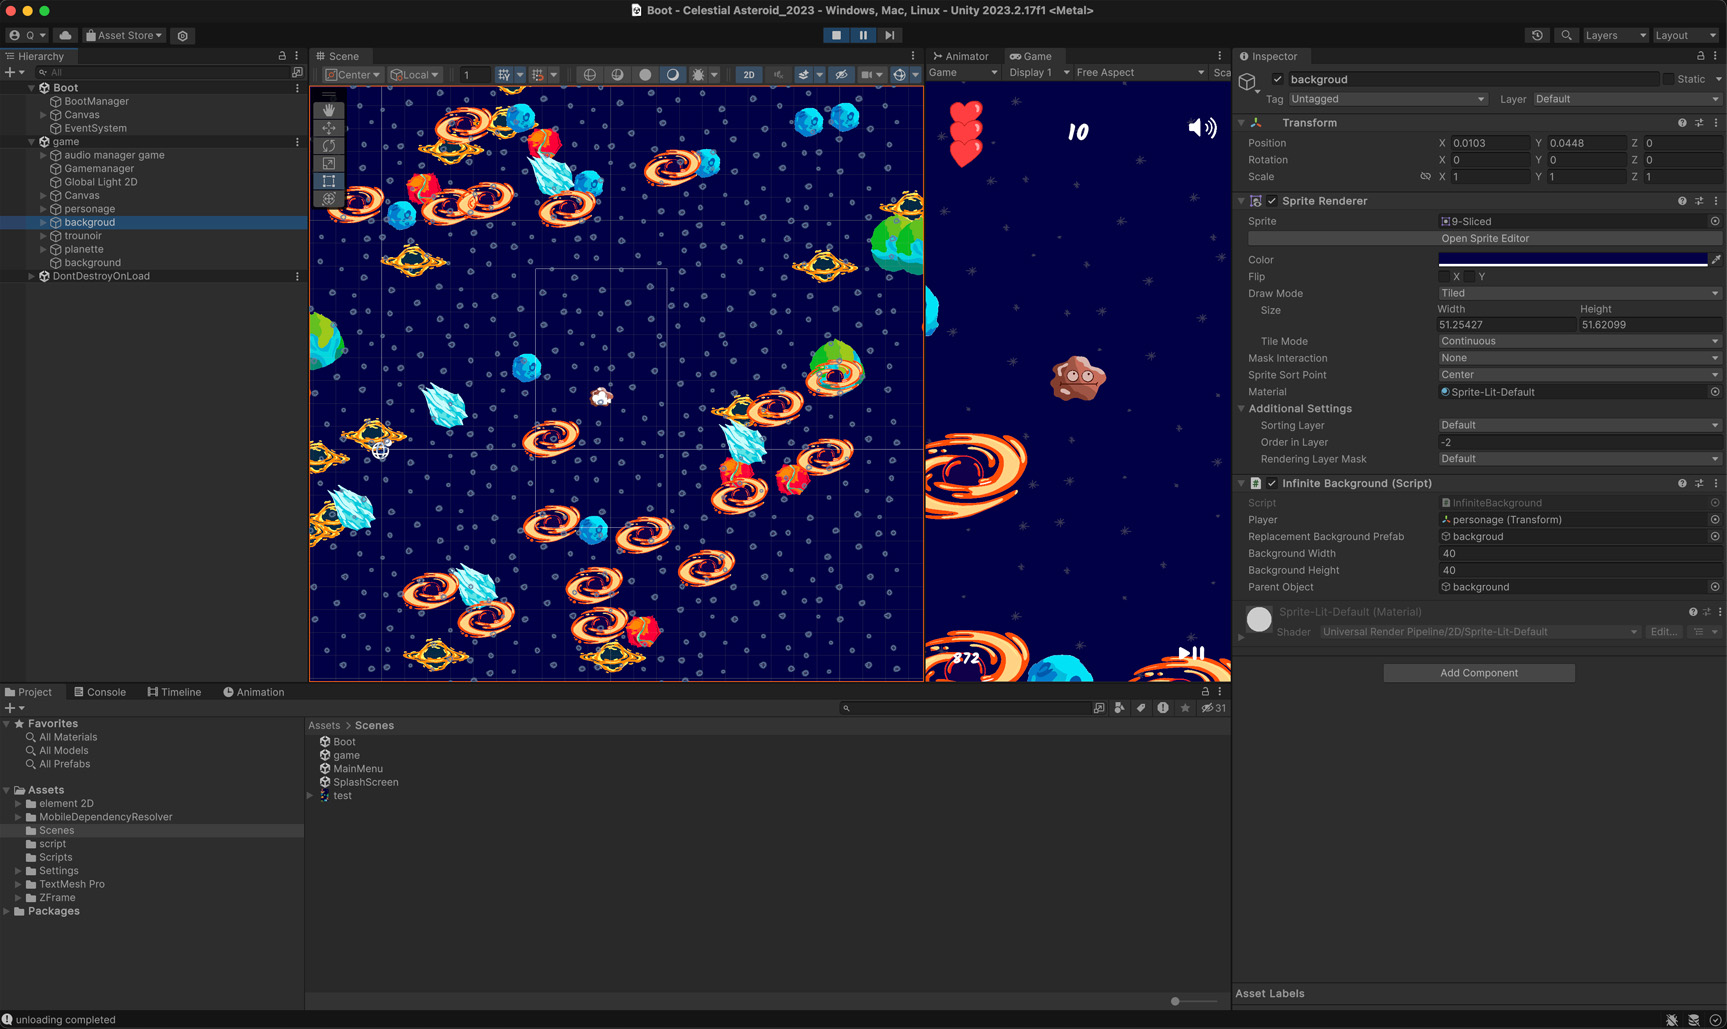
Task: Toggle Sprite Renderer enabled checkbox
Action: 1272,201
